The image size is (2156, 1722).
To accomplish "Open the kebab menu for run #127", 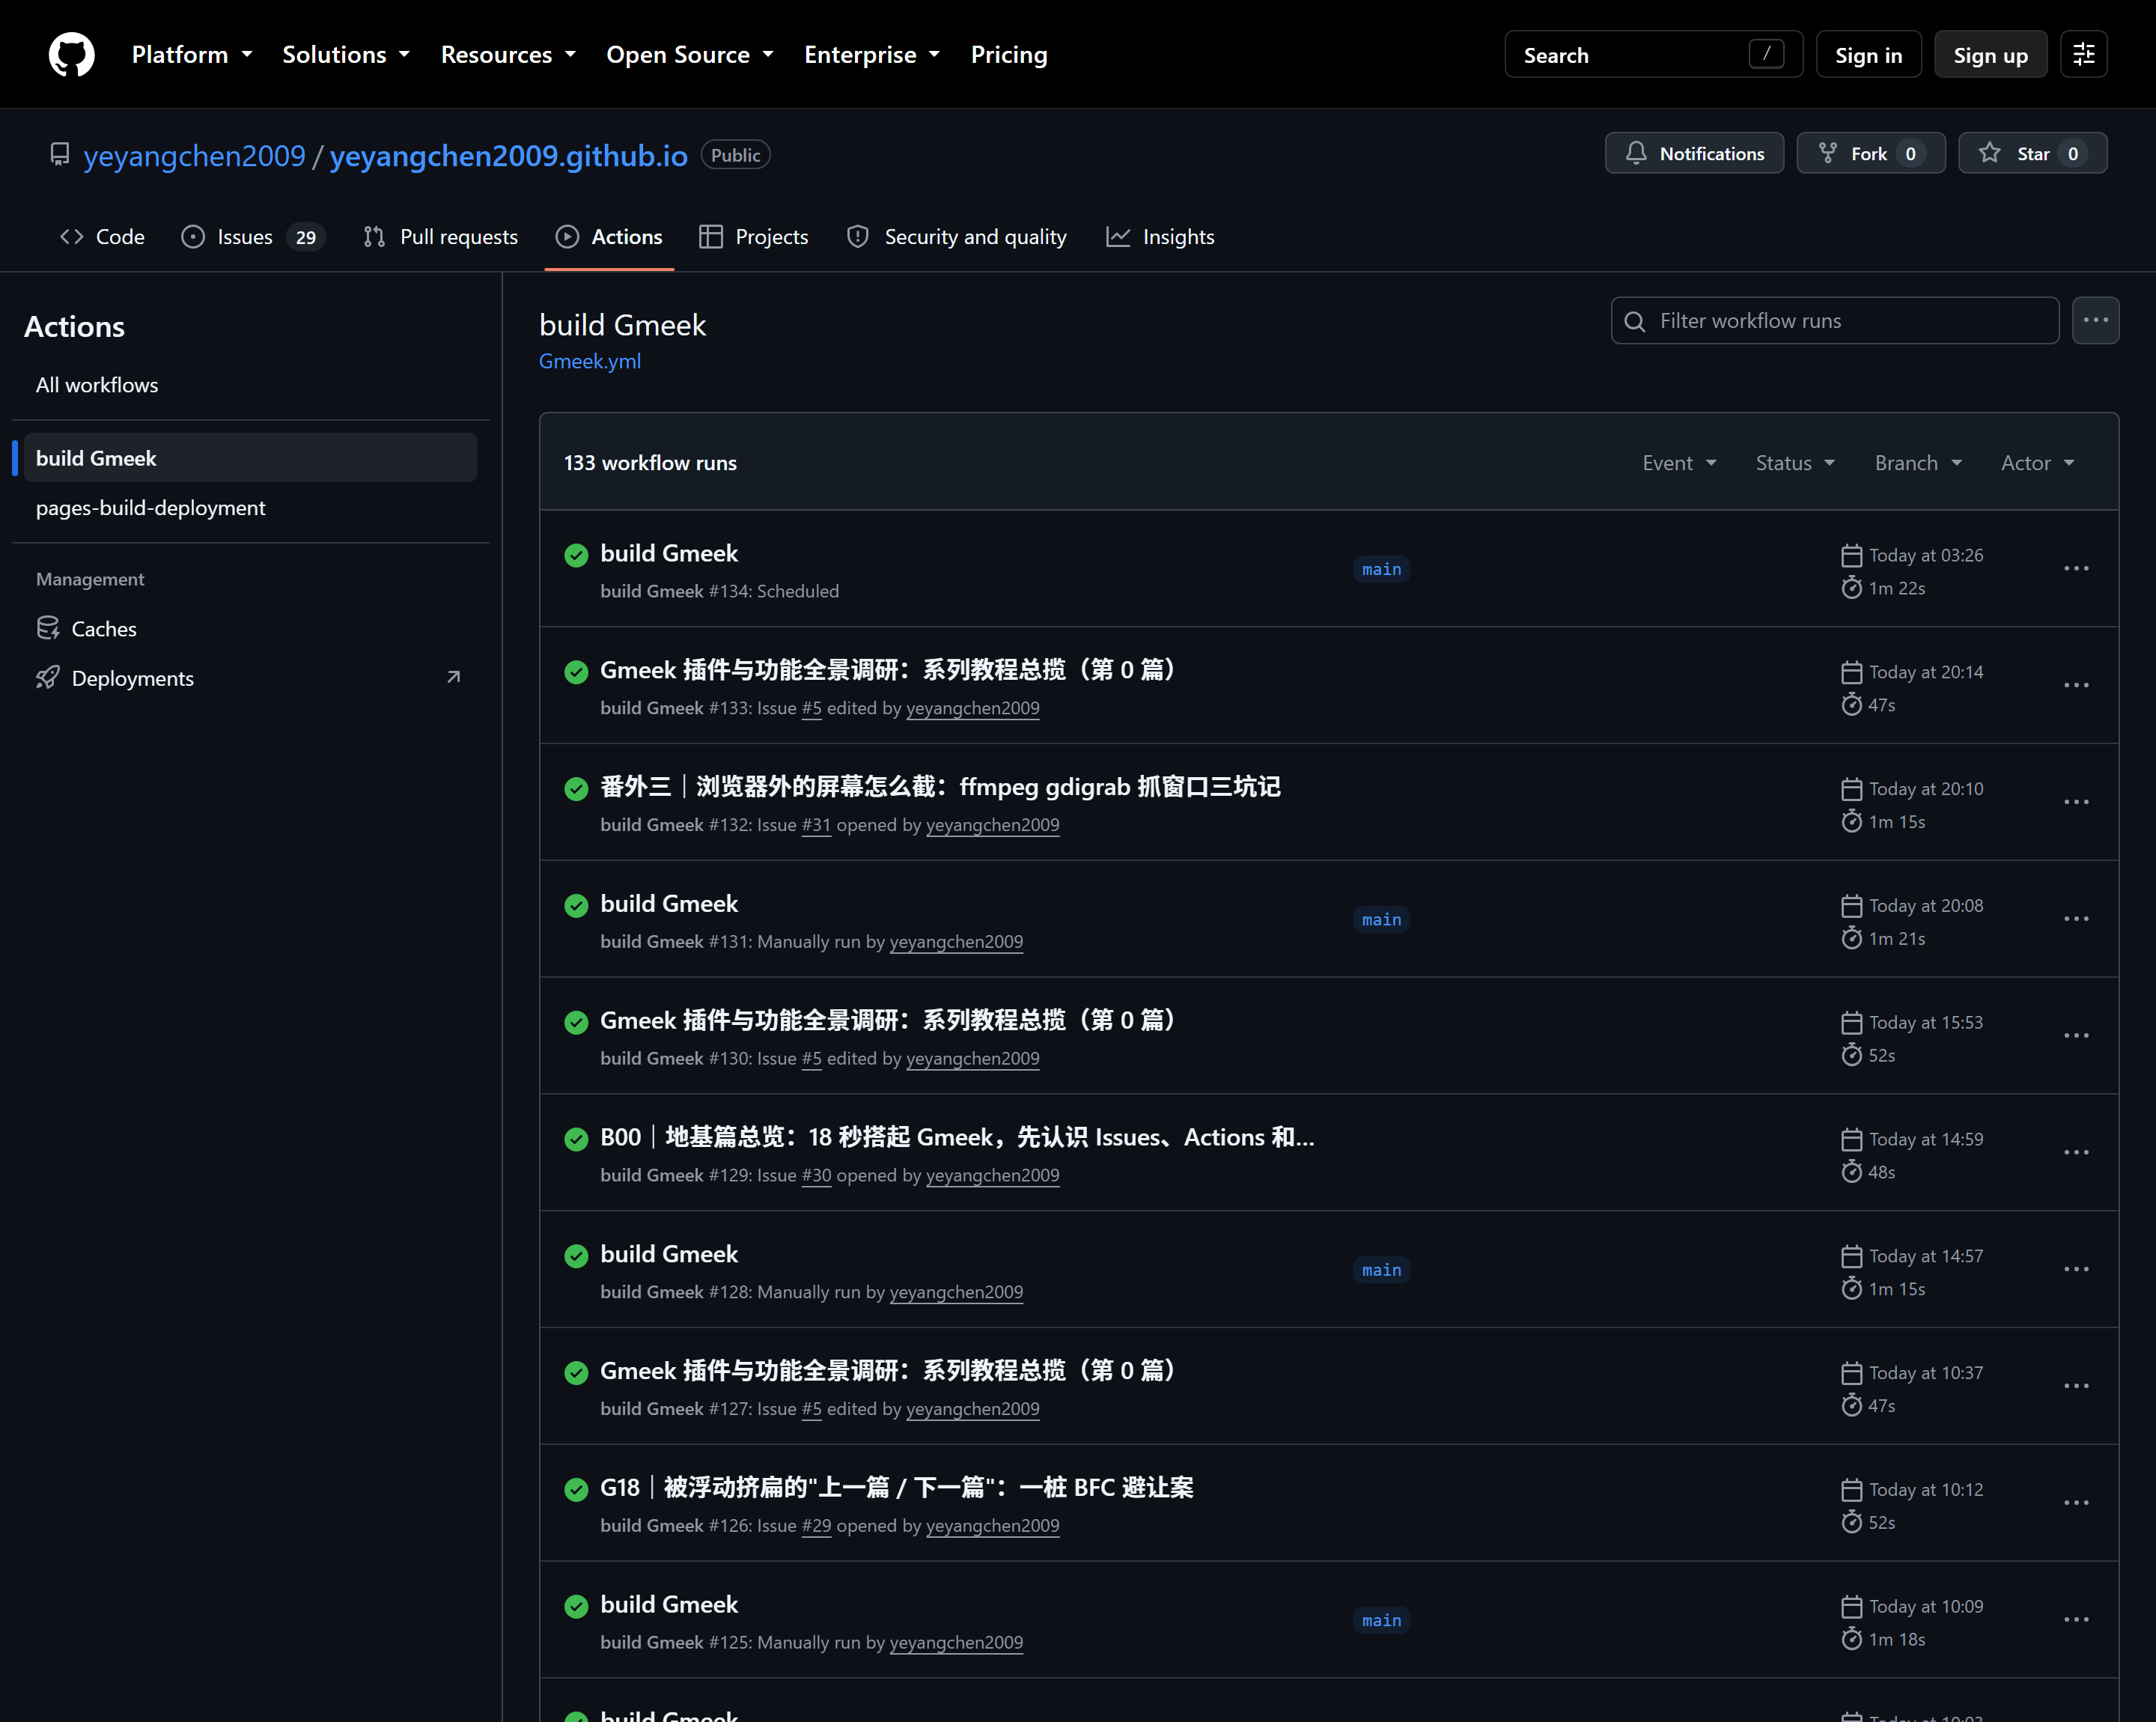I will 2076,1386.
